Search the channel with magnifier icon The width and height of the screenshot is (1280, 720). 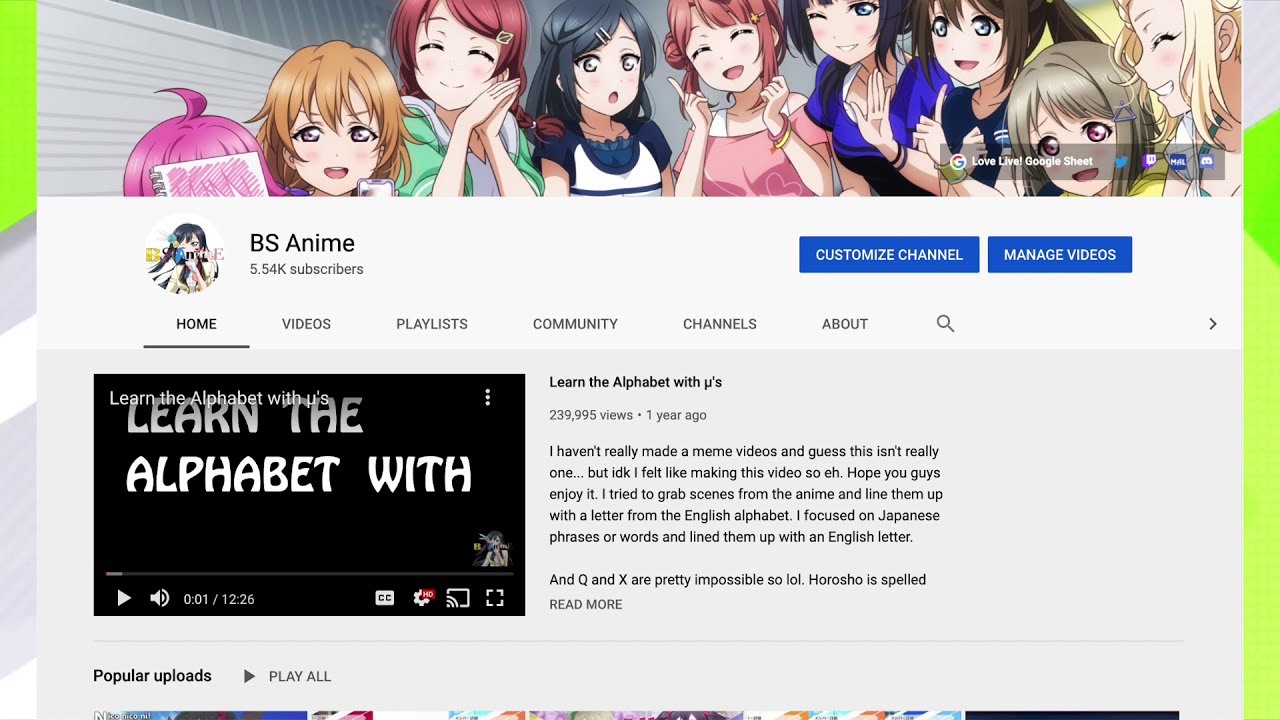pos(945,323)
